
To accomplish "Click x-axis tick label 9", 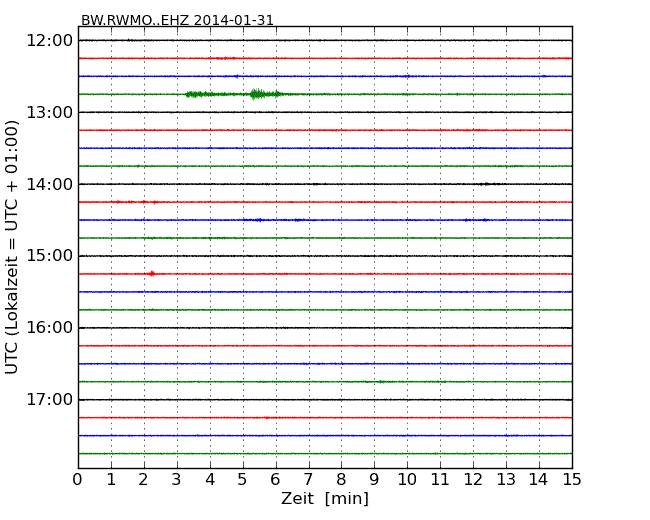I will click(x=374, y=480).
